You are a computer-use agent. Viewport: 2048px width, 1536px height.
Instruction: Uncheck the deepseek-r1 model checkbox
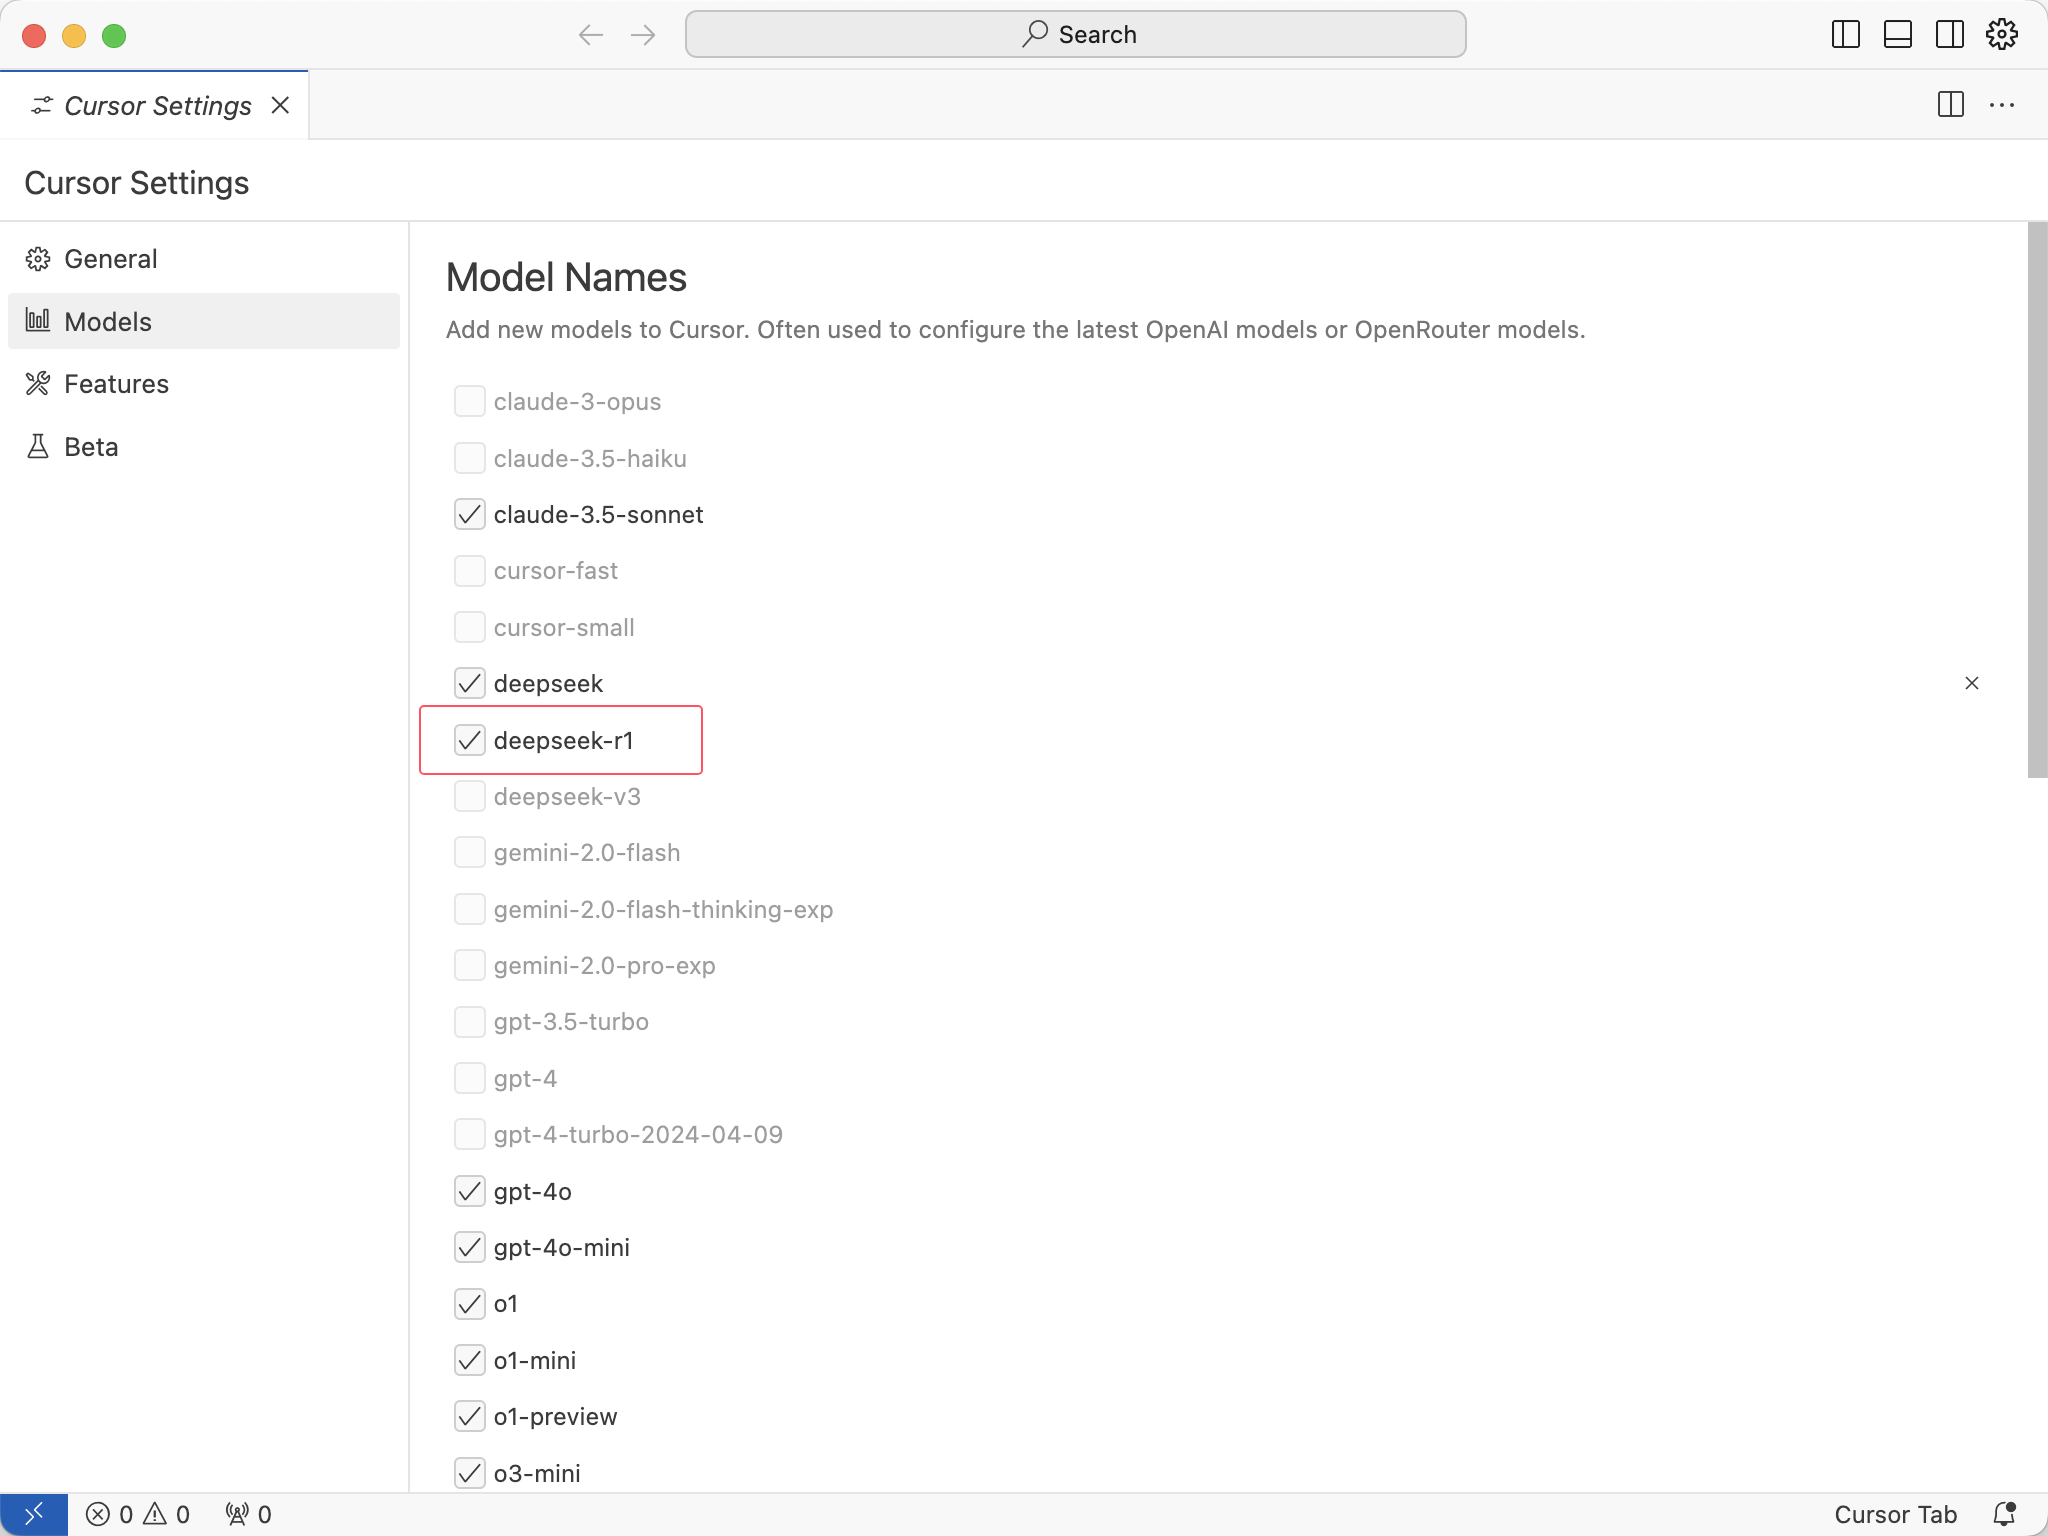coord(469,740)
